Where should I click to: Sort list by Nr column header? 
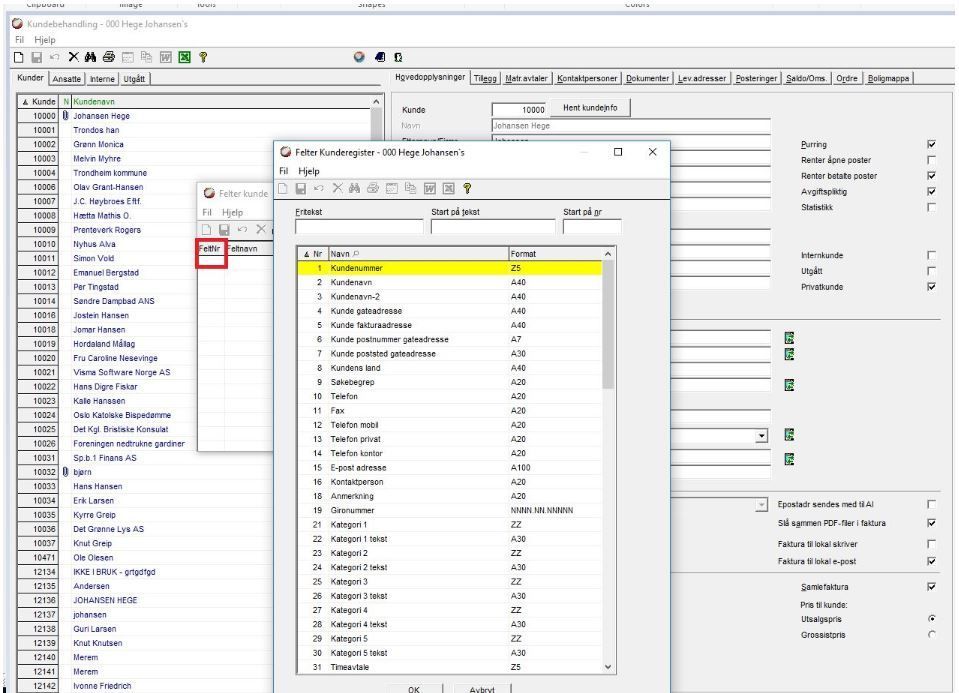[313, 253]
